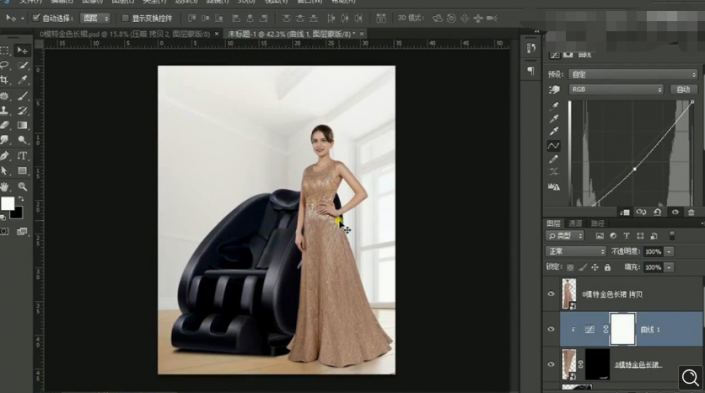
Task: Select the Gradient tool
Action: pyautogui.click(x=22, y=125)
